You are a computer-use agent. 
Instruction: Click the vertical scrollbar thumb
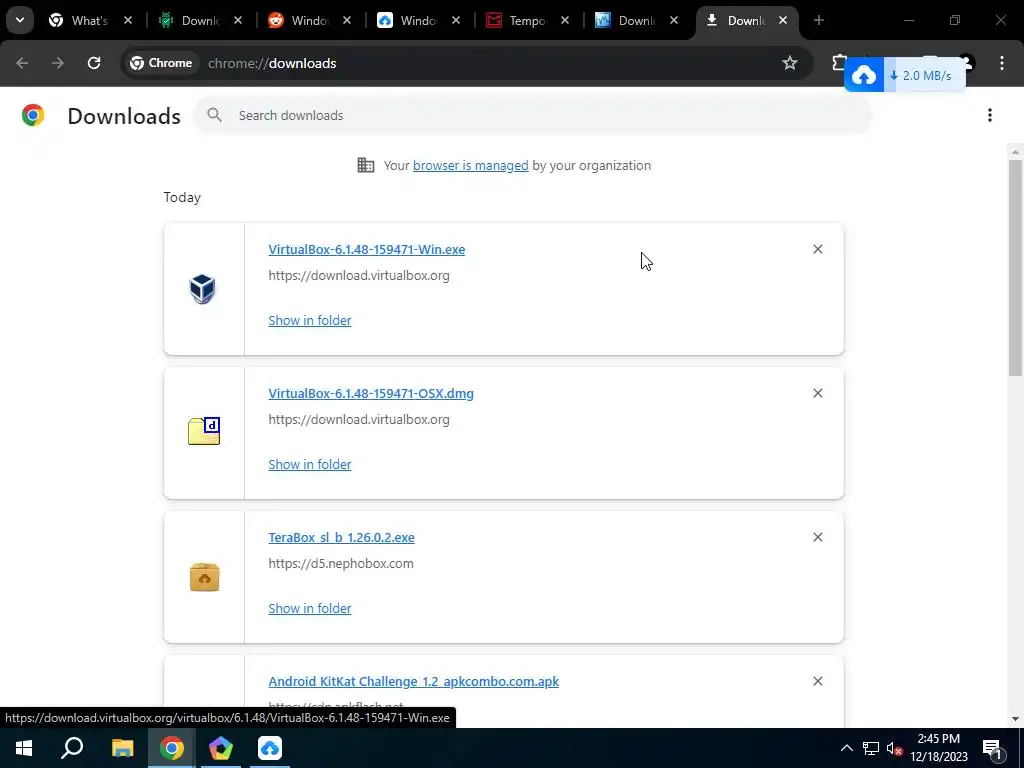1015,268
